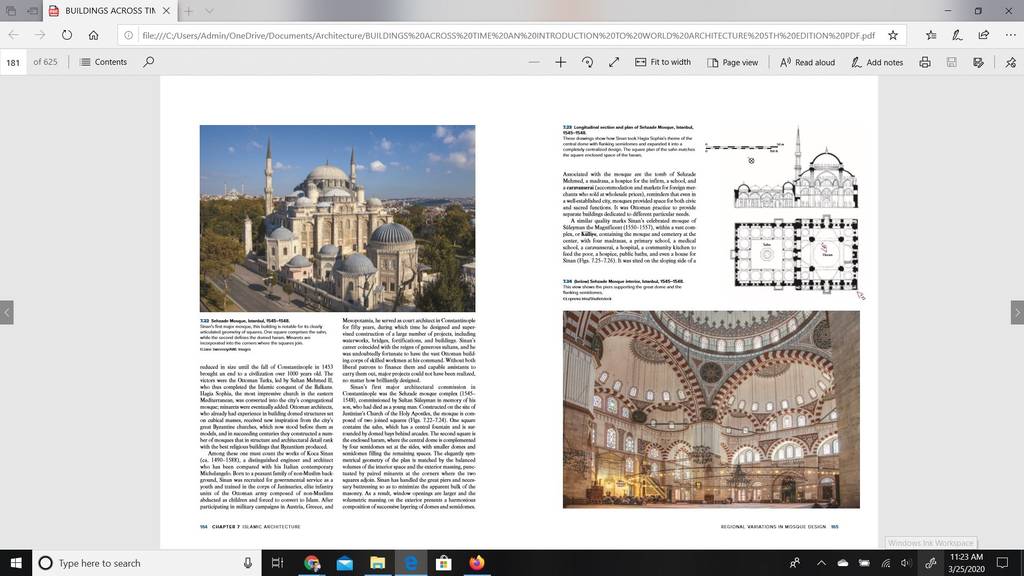This screenshot has width=1024, height=576.
Task: Check battery status icon
Action: [x=864, y=563]
